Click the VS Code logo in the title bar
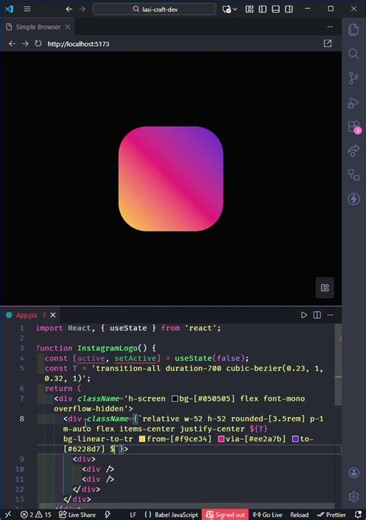Screen dimensions: 366x520 9,9
